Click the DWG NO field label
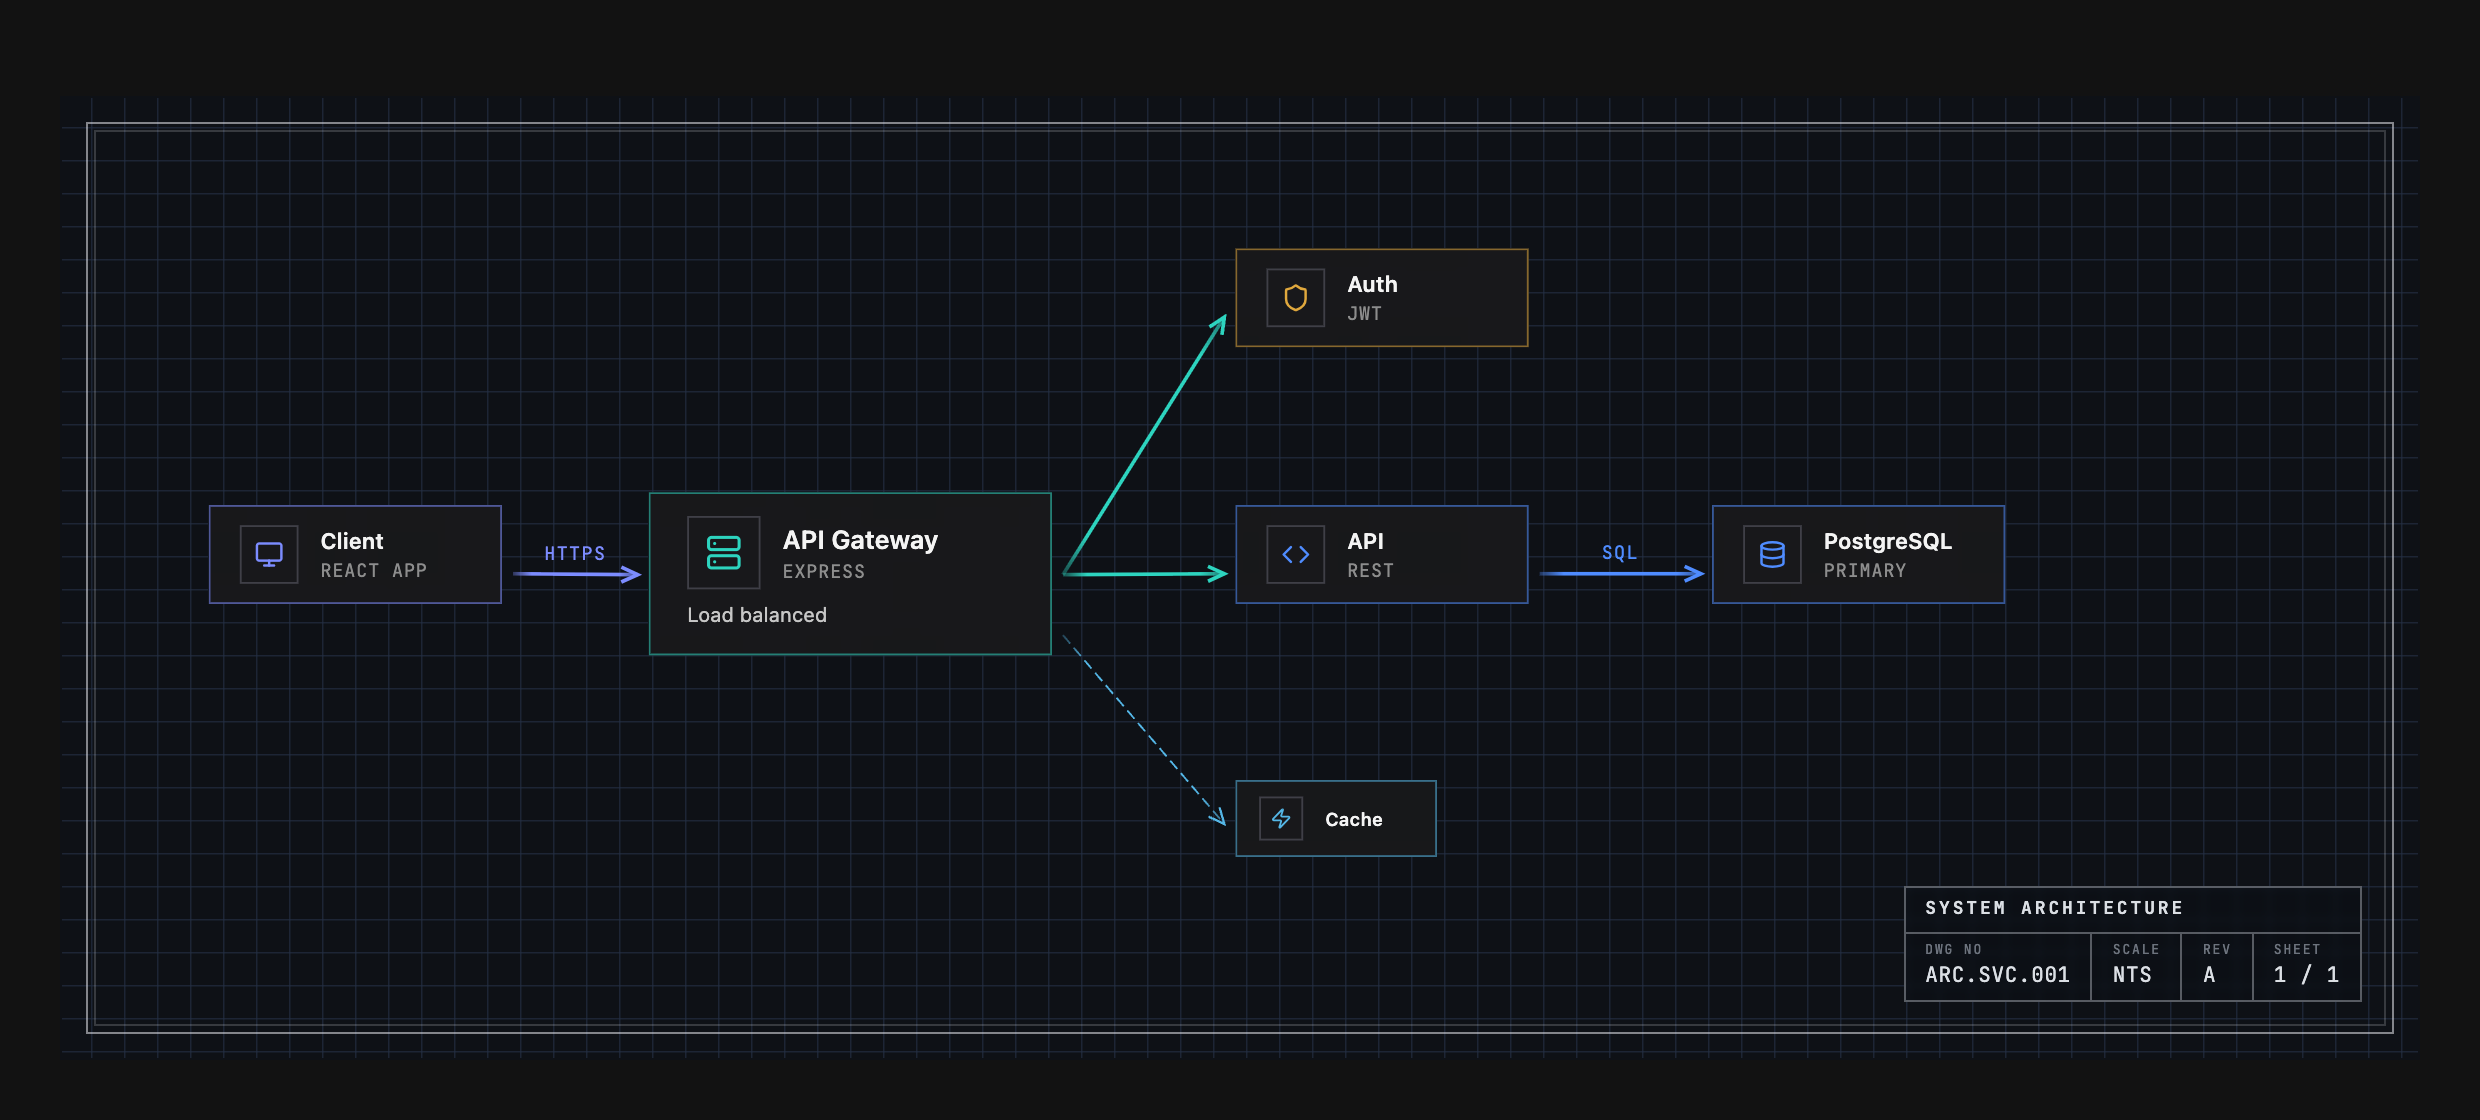2480x1120 pixels. pyautogui.click(x=1953, y=949)
